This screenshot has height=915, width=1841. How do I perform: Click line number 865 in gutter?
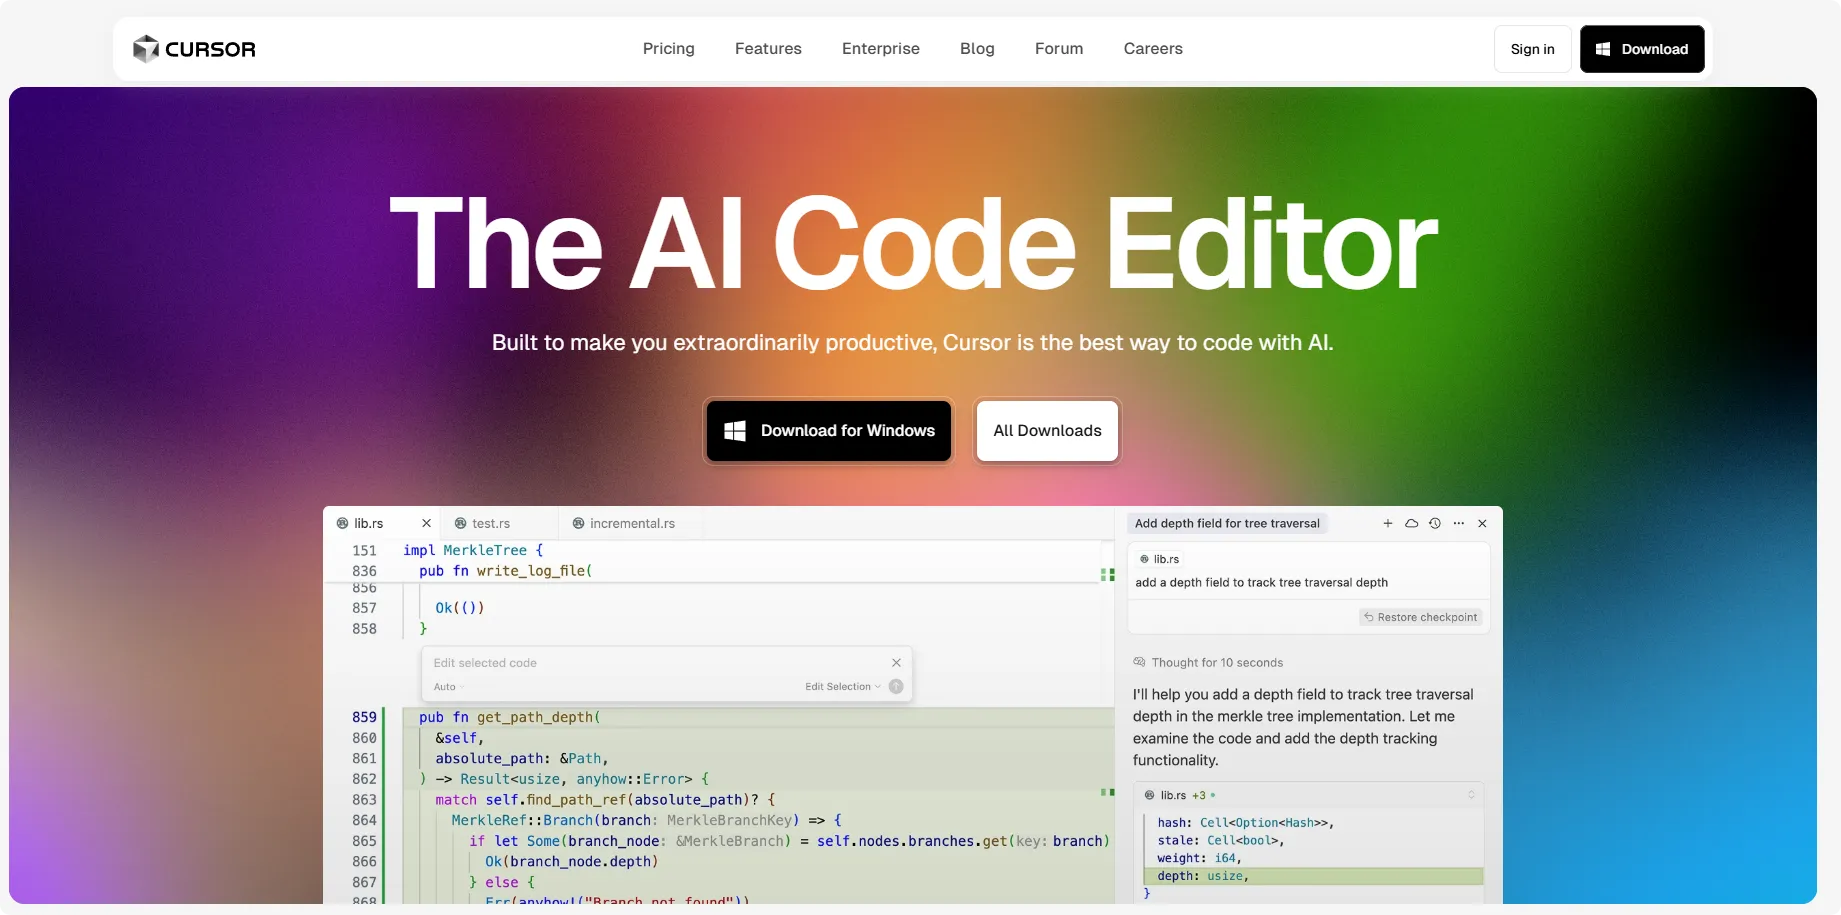point(364,841)
